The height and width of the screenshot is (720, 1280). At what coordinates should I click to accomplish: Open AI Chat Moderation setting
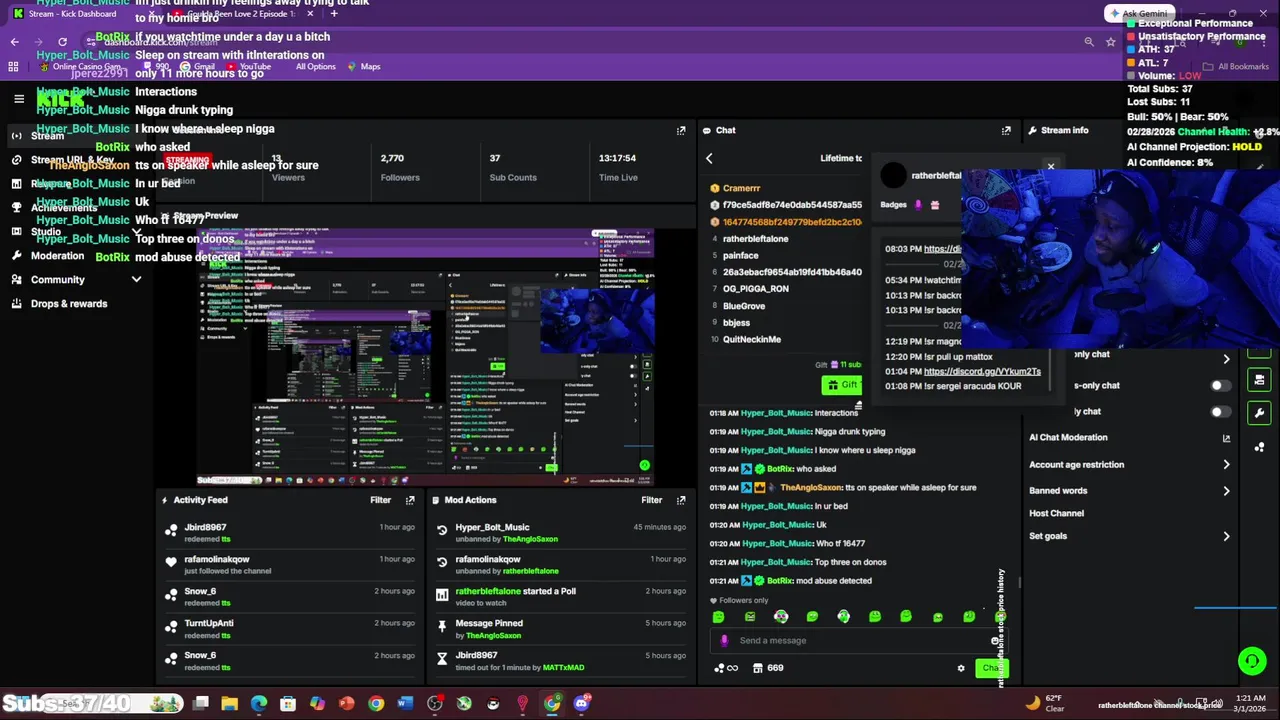1068,438
